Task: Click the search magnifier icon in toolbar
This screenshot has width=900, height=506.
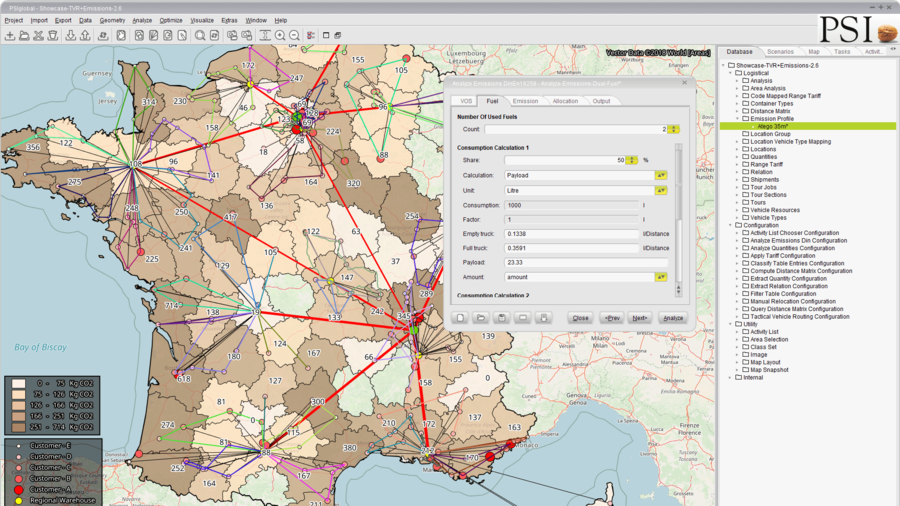Action: [x=200, y=35]
